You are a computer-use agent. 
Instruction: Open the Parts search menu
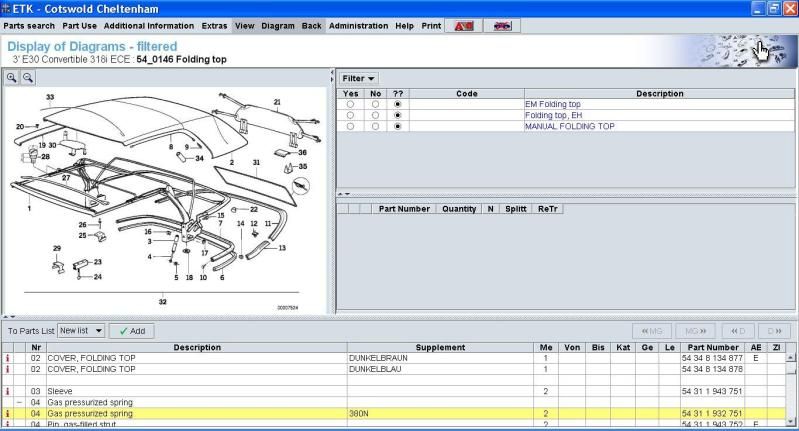pos(29,25)
